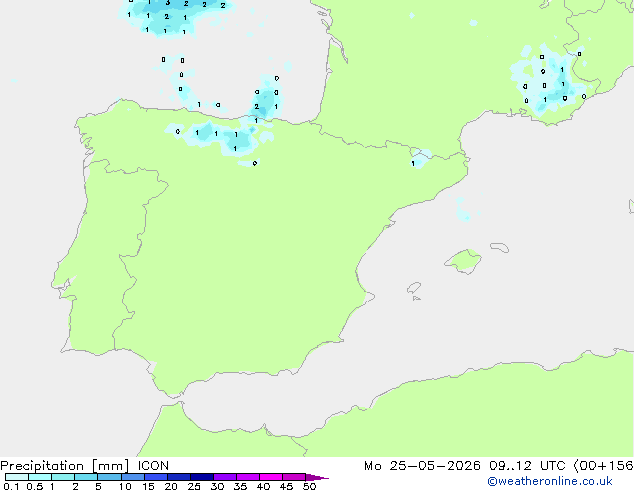Click the Mallorca island on the map
This screenshot has width=634, height=490.
(463, 261)
